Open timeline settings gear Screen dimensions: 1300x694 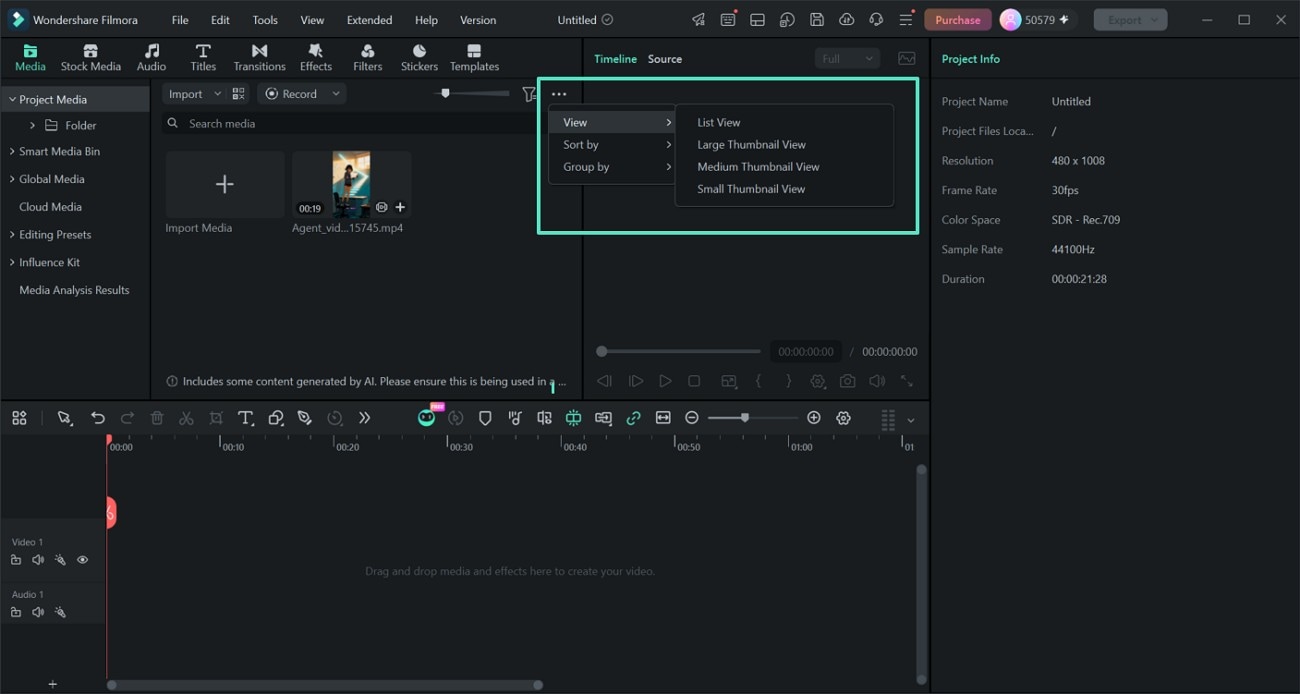[x=843, y=418]
